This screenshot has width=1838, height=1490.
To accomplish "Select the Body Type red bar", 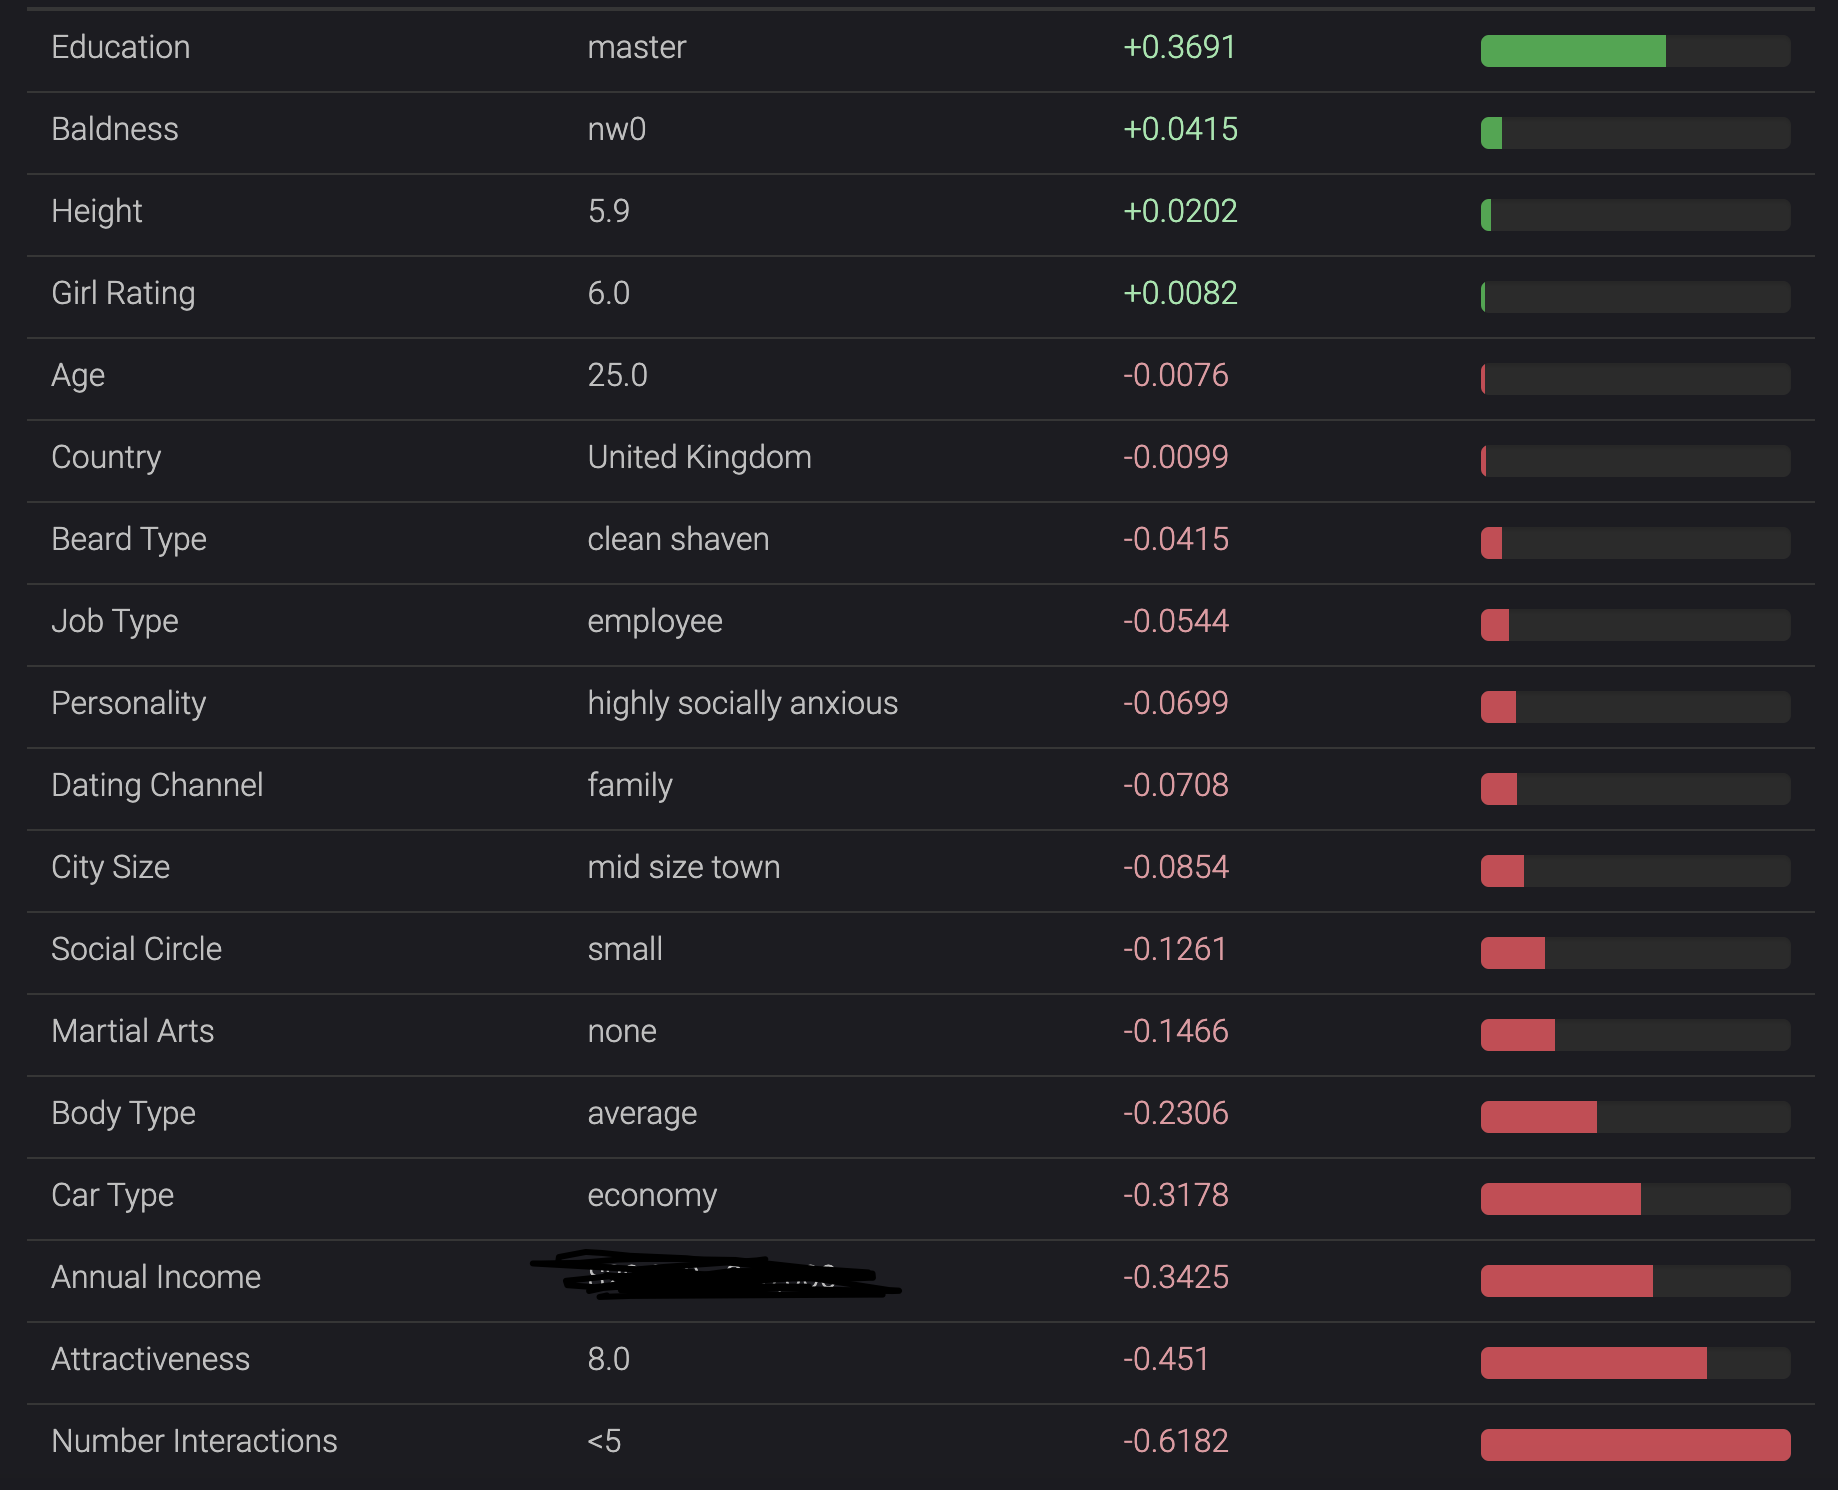I will pos(1635,1117).
